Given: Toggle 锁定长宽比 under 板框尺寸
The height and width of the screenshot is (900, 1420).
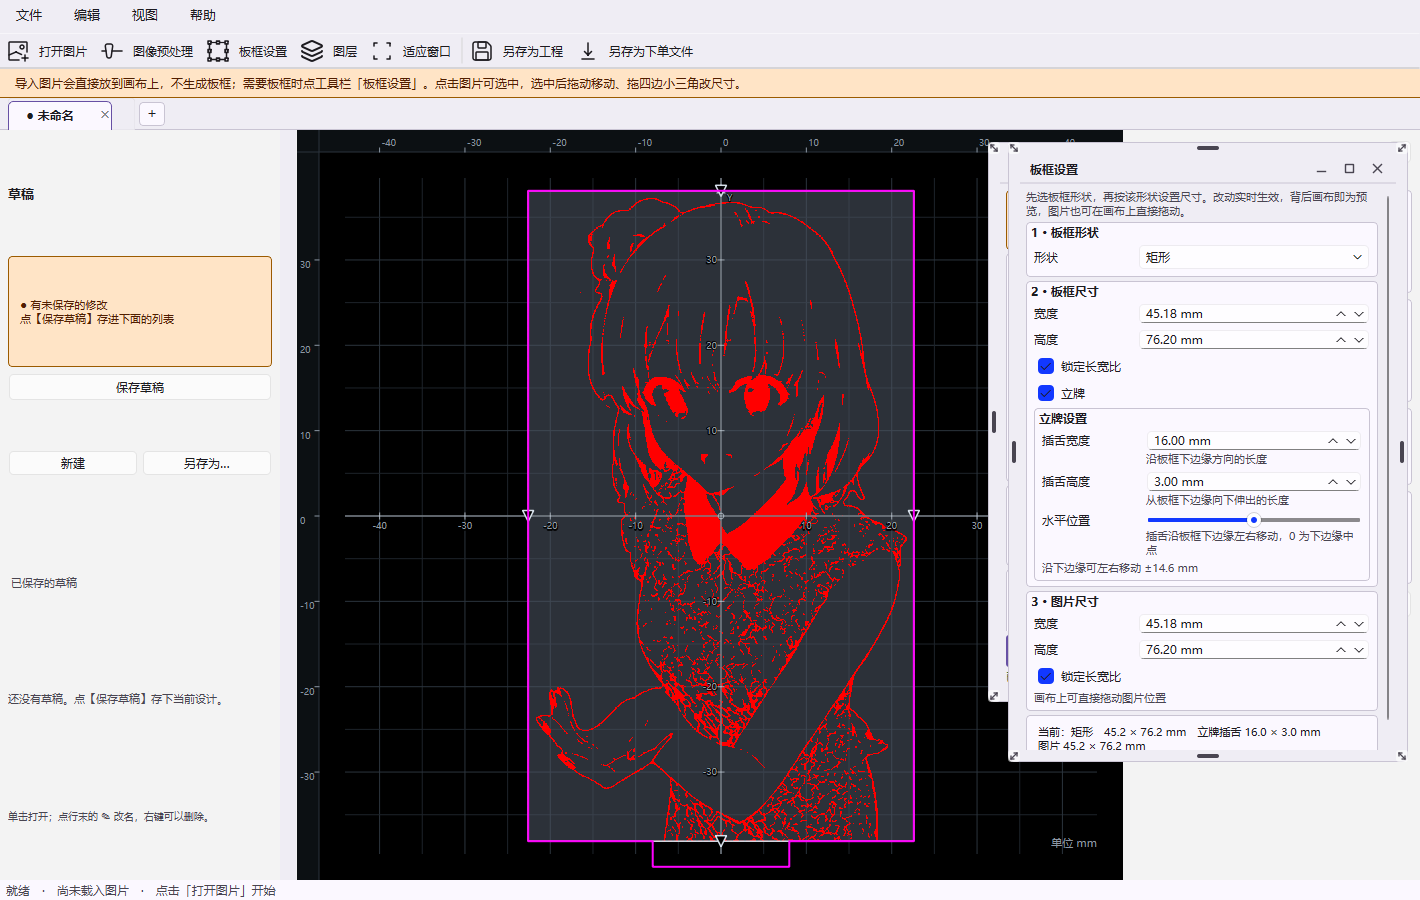Looking at the screenshot, I should (x=1046, y=367).
